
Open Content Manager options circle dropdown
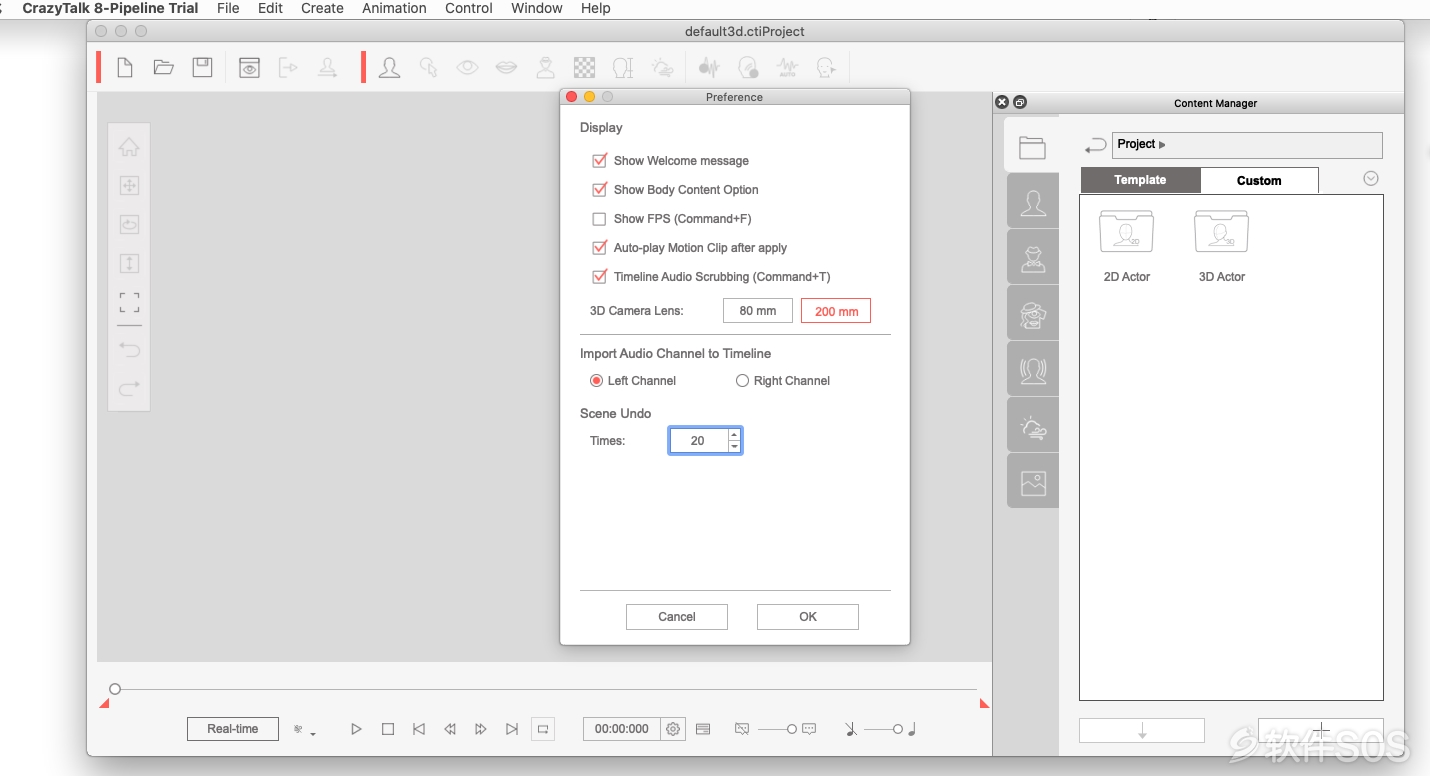click(x=1371, y=178)
